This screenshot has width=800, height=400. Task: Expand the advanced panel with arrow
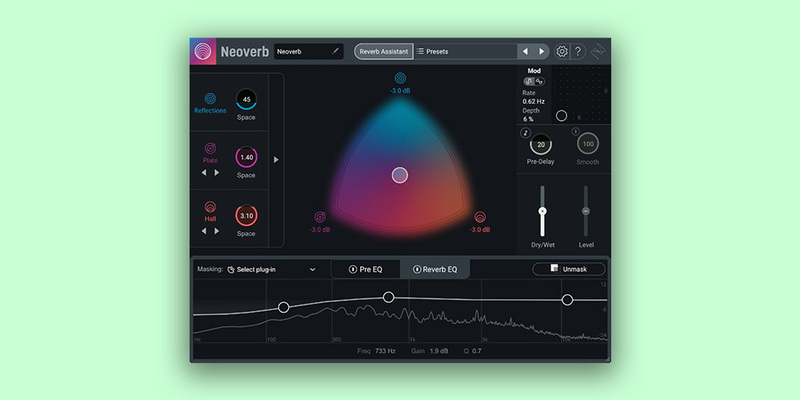point(277,159)
